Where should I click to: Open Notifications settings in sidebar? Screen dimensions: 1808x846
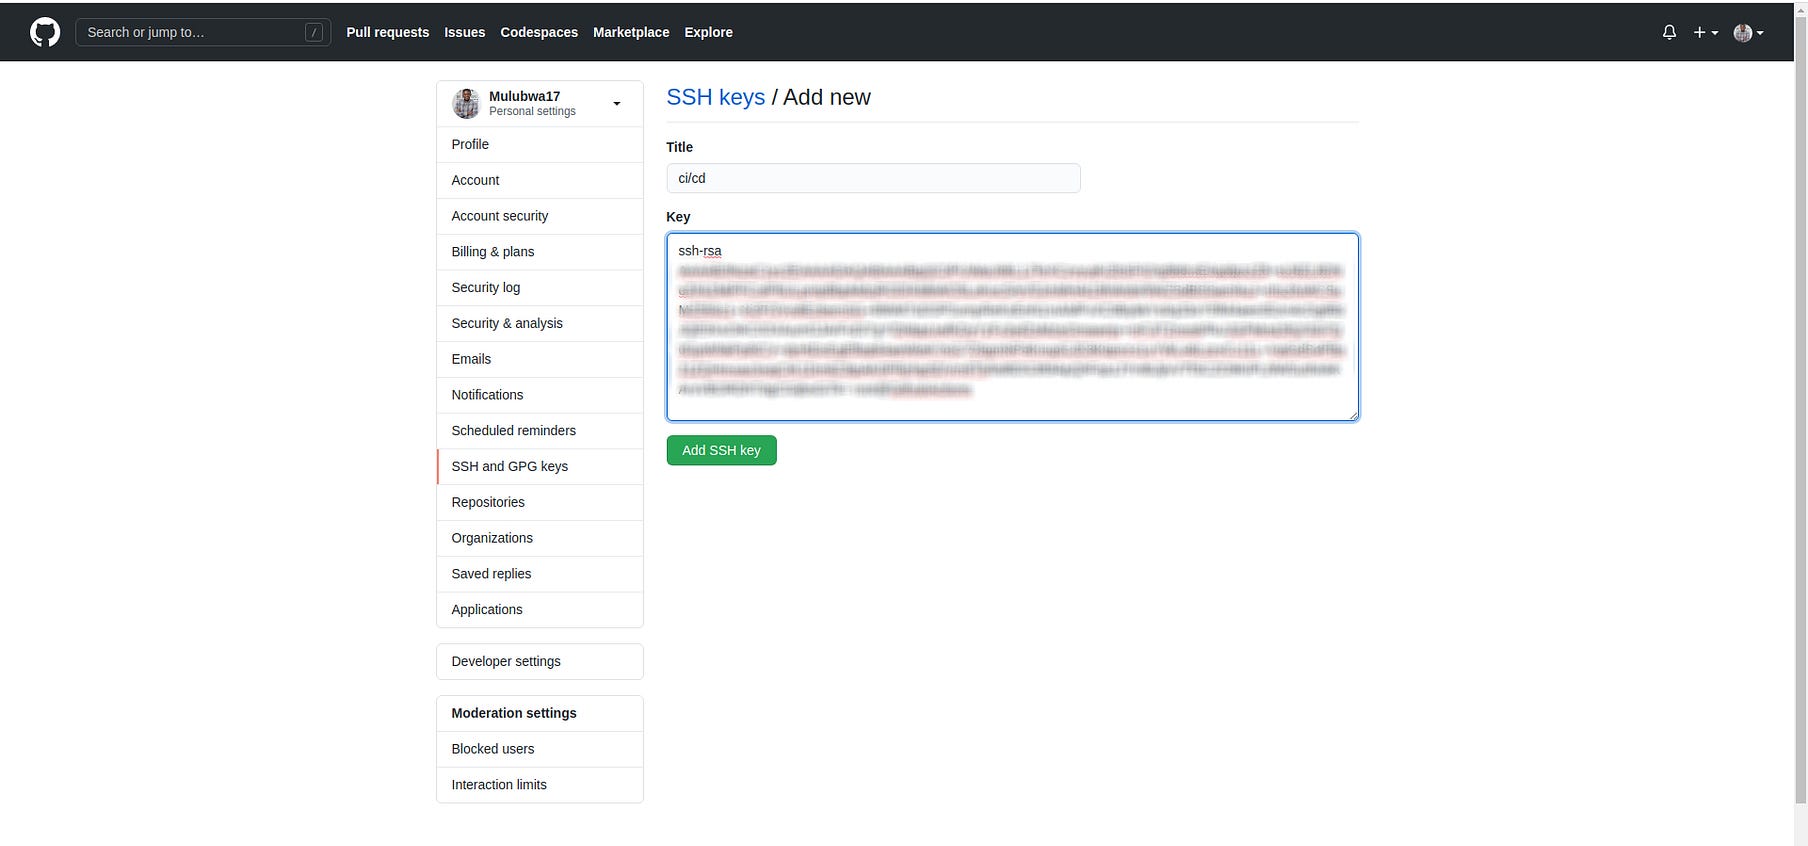tap(540, 395)
